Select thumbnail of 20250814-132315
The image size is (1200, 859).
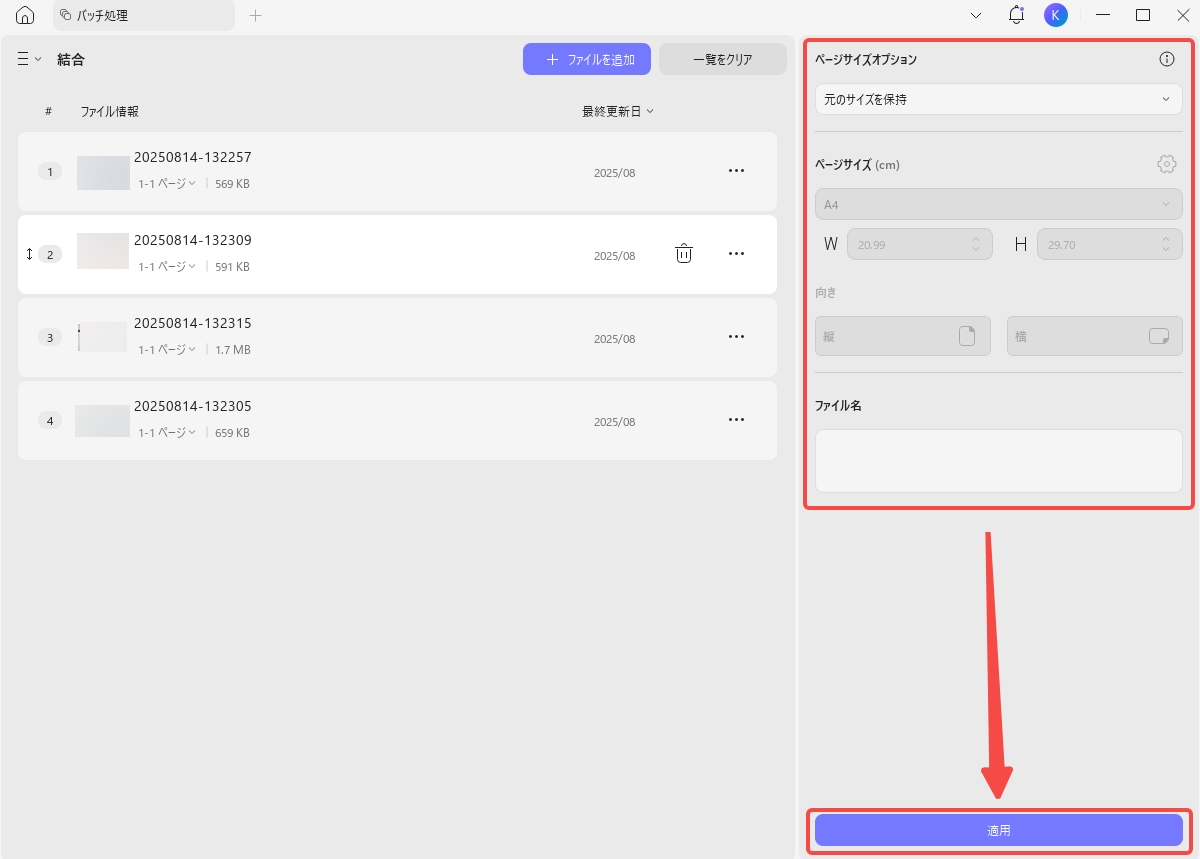pos(102,336)
